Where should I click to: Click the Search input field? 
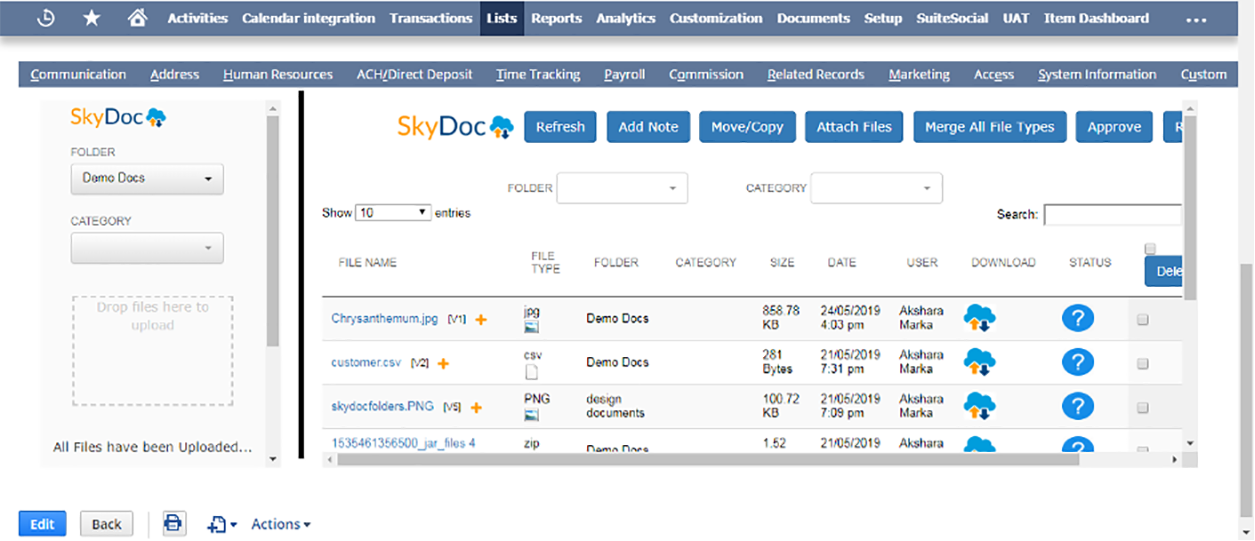coord(1112,214)
